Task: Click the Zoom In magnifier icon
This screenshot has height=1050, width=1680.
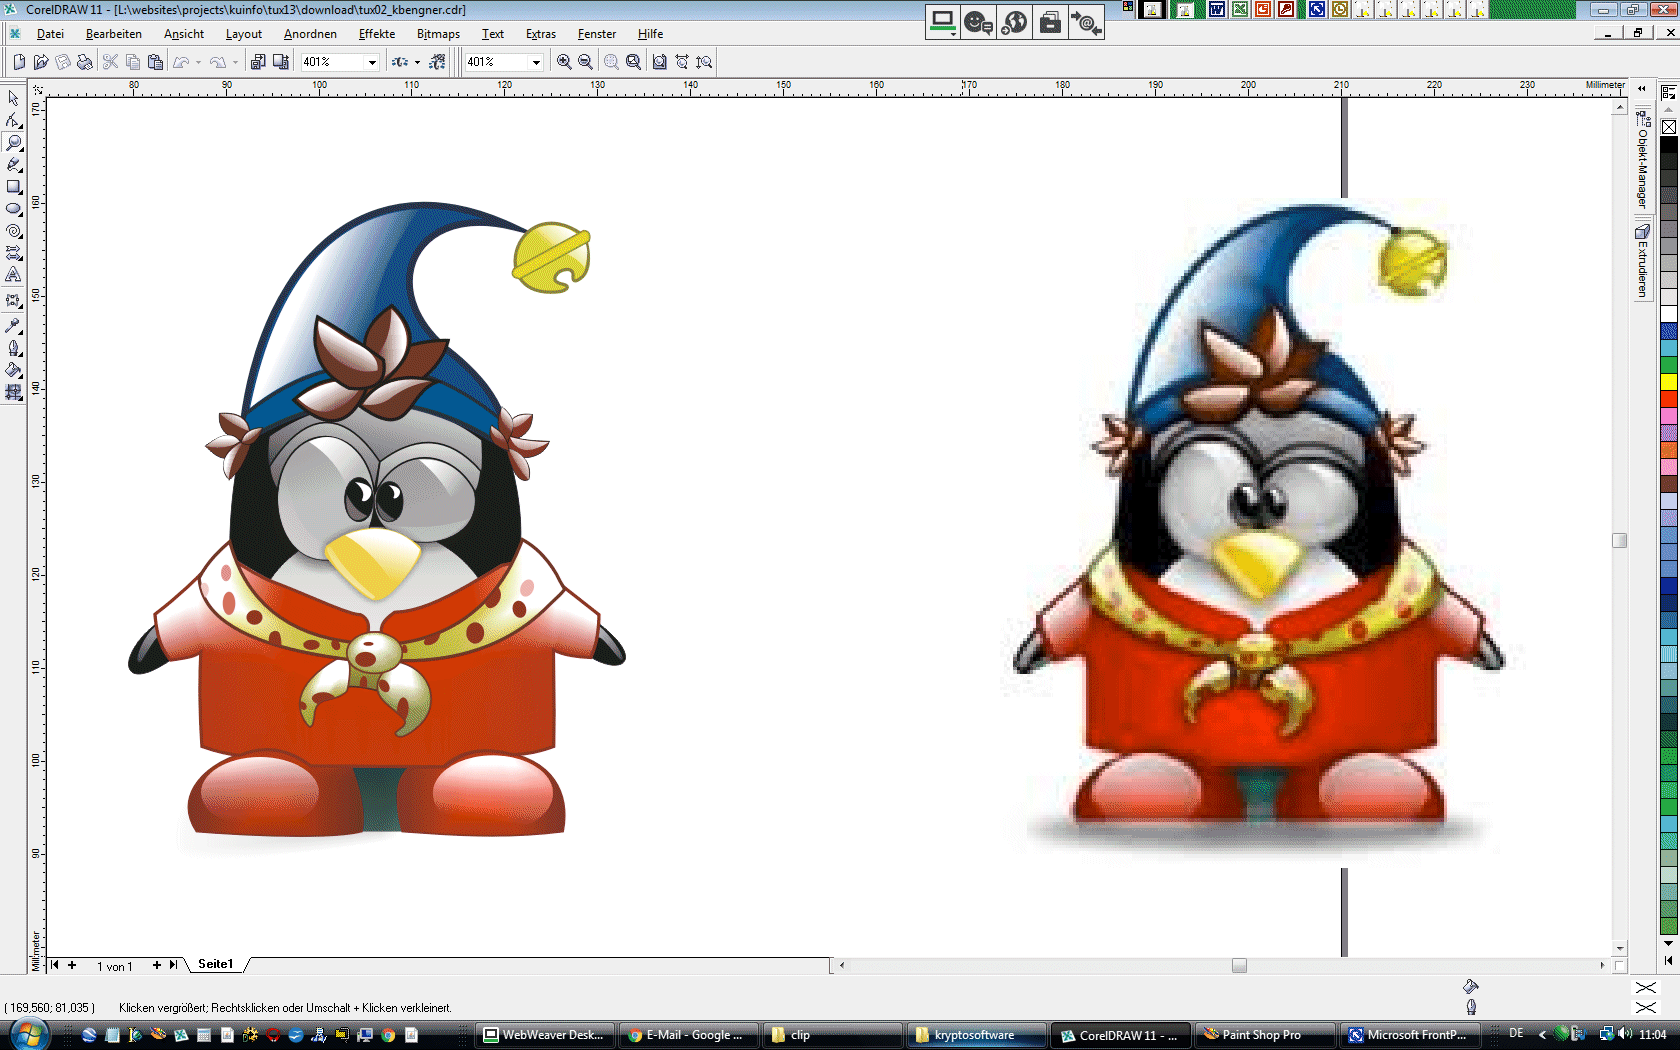Action: [564, 62]
